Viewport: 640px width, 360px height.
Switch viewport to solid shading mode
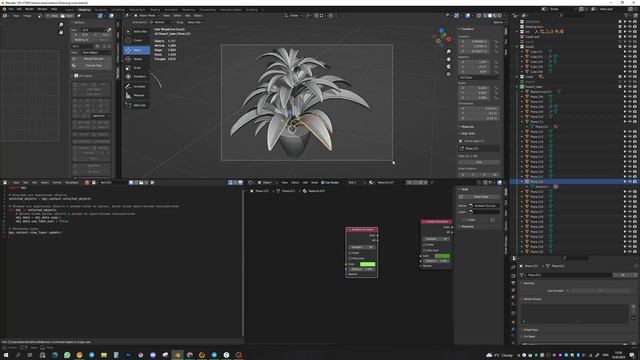tap(490, 16)
